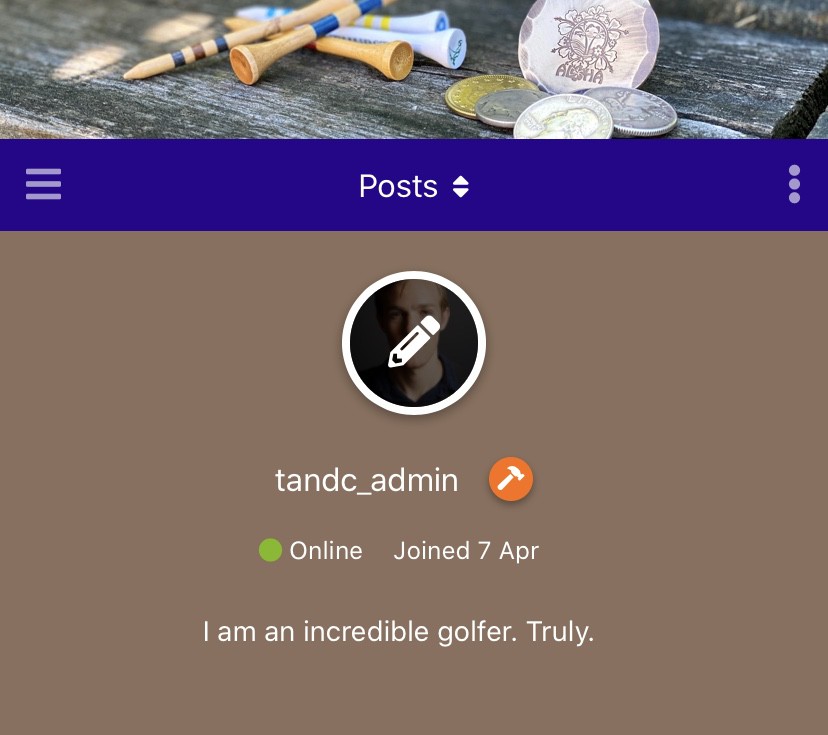Select the incredible golfer bio text
This screenshot has height=735, width=828.
pos(399,632)
